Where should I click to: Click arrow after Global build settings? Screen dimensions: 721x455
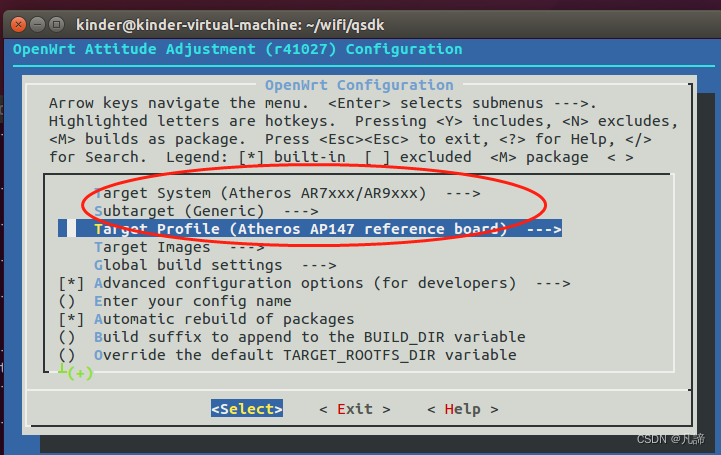click(x=319, y=265)
